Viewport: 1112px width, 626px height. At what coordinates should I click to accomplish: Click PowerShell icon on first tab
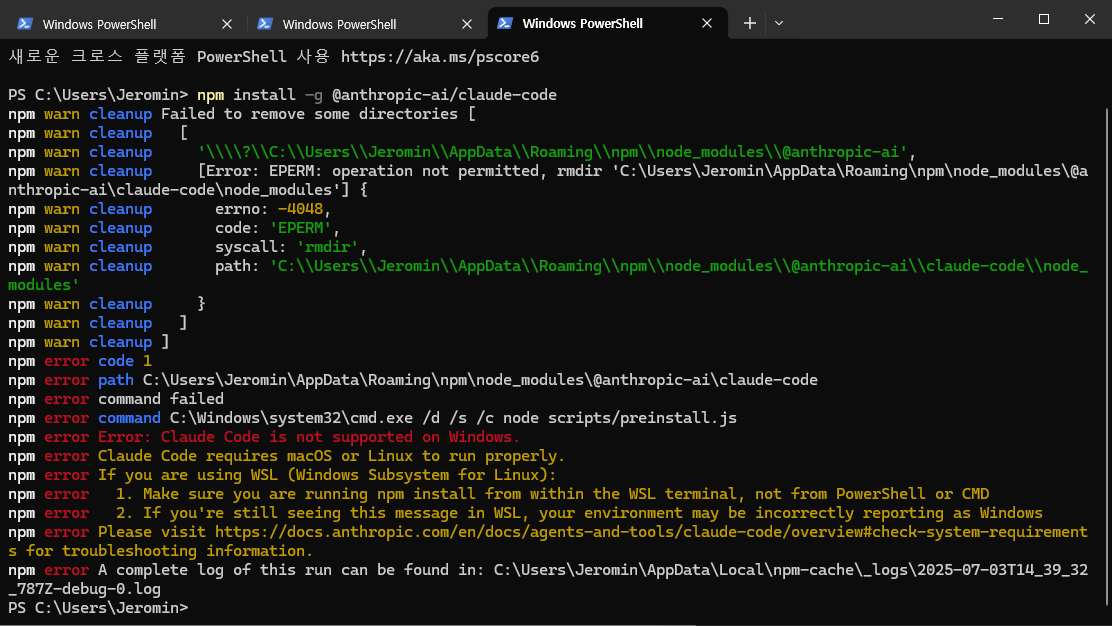[x=25, y=24]
